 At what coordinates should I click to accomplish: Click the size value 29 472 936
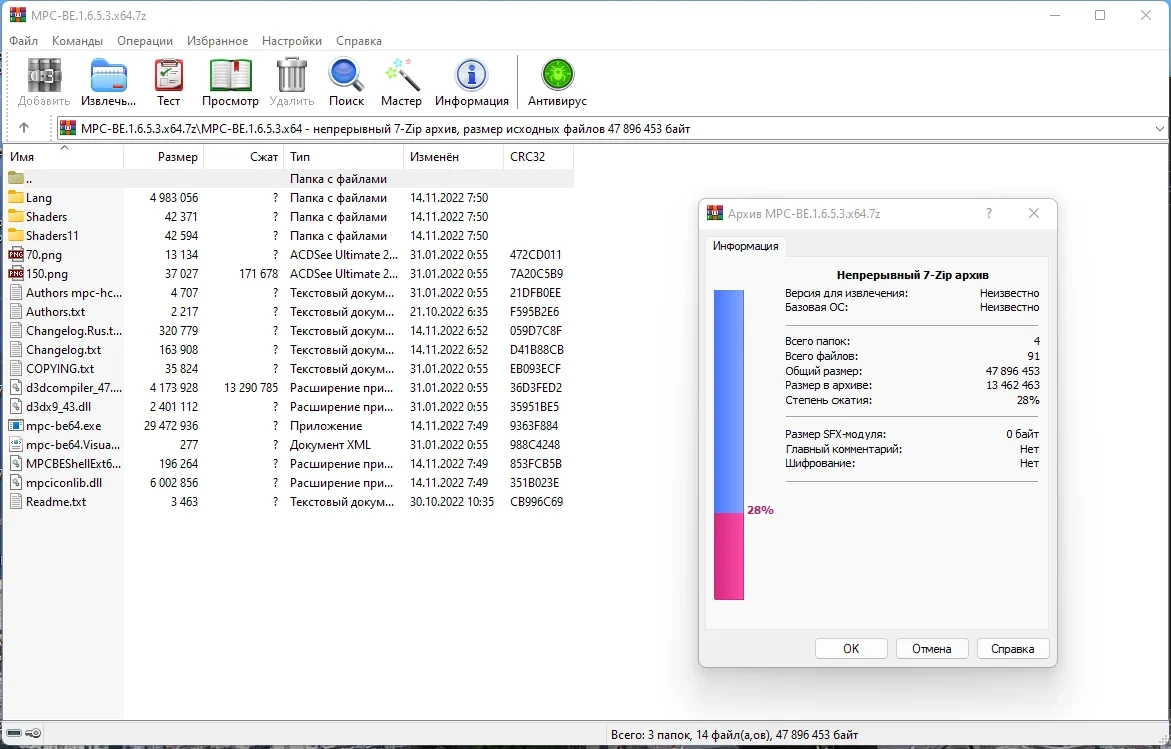171,426
